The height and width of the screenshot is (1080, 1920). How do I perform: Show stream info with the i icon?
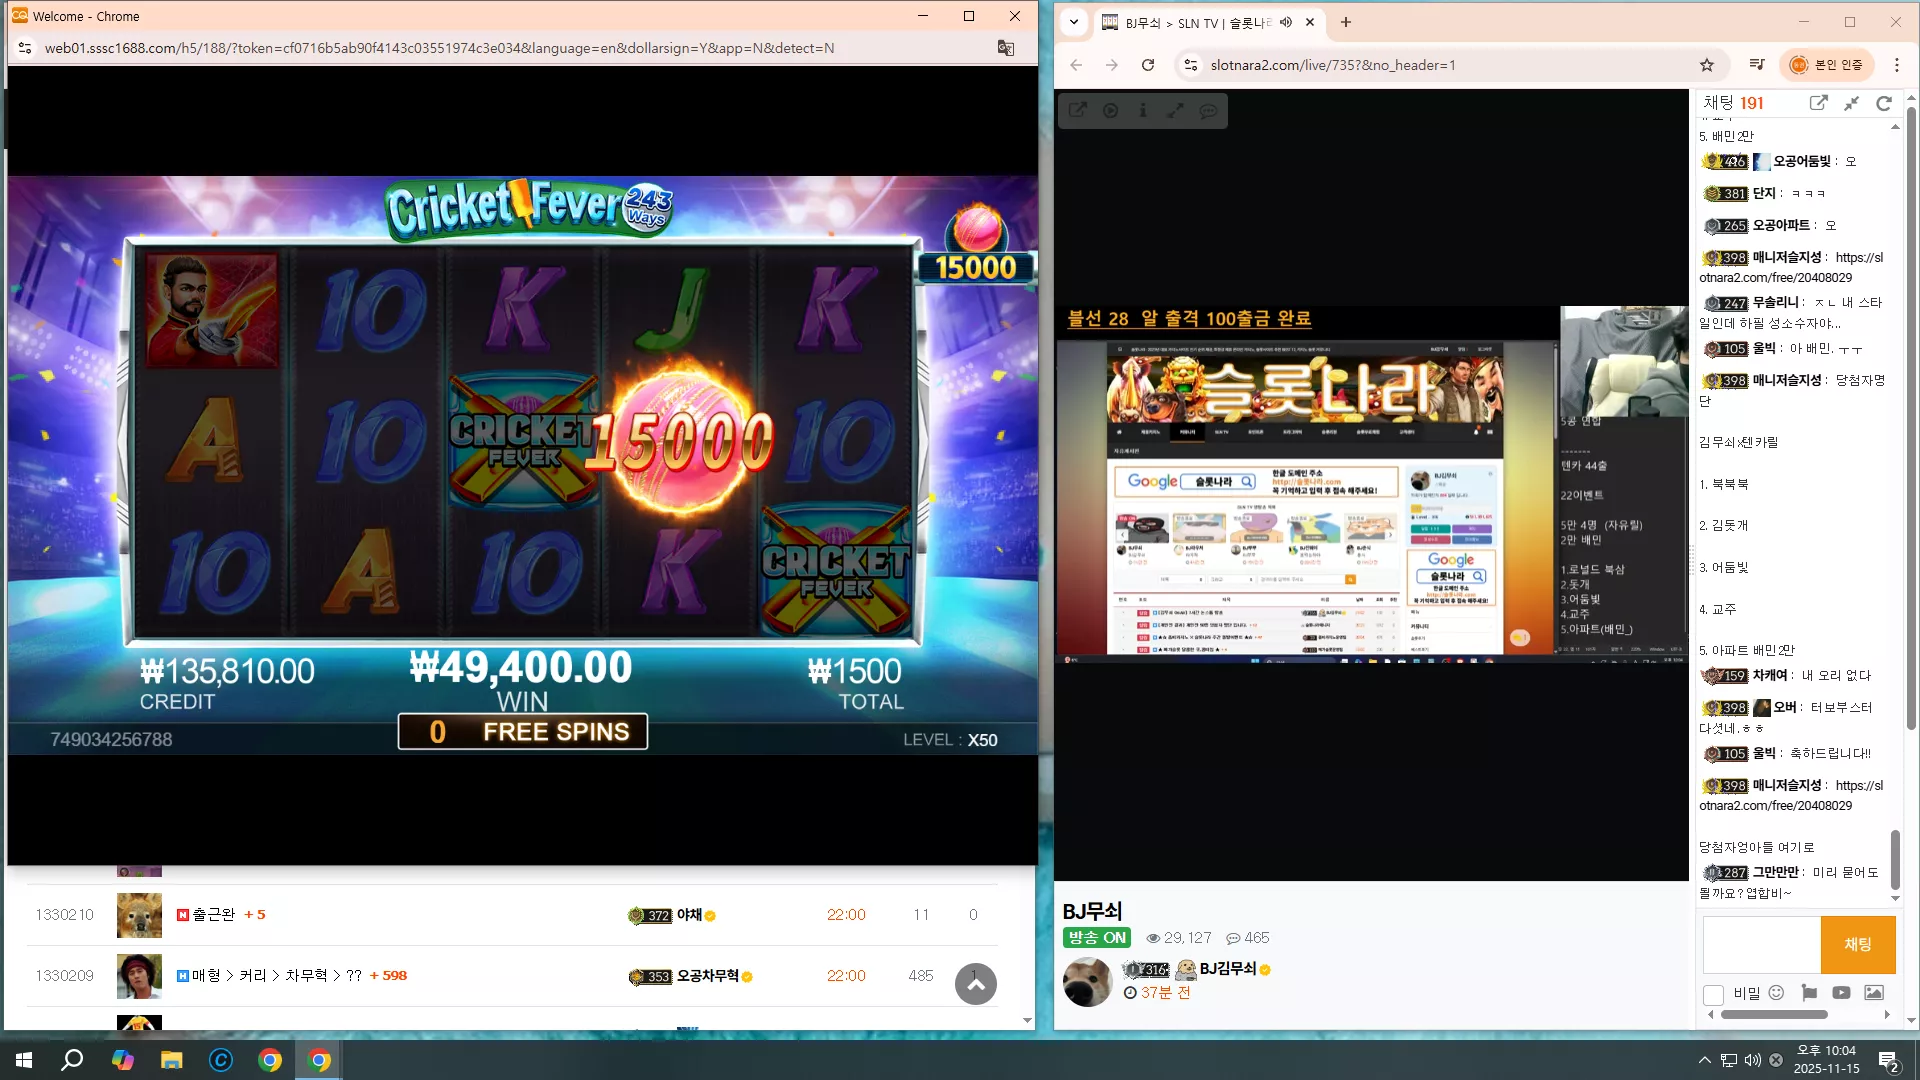1143,110
